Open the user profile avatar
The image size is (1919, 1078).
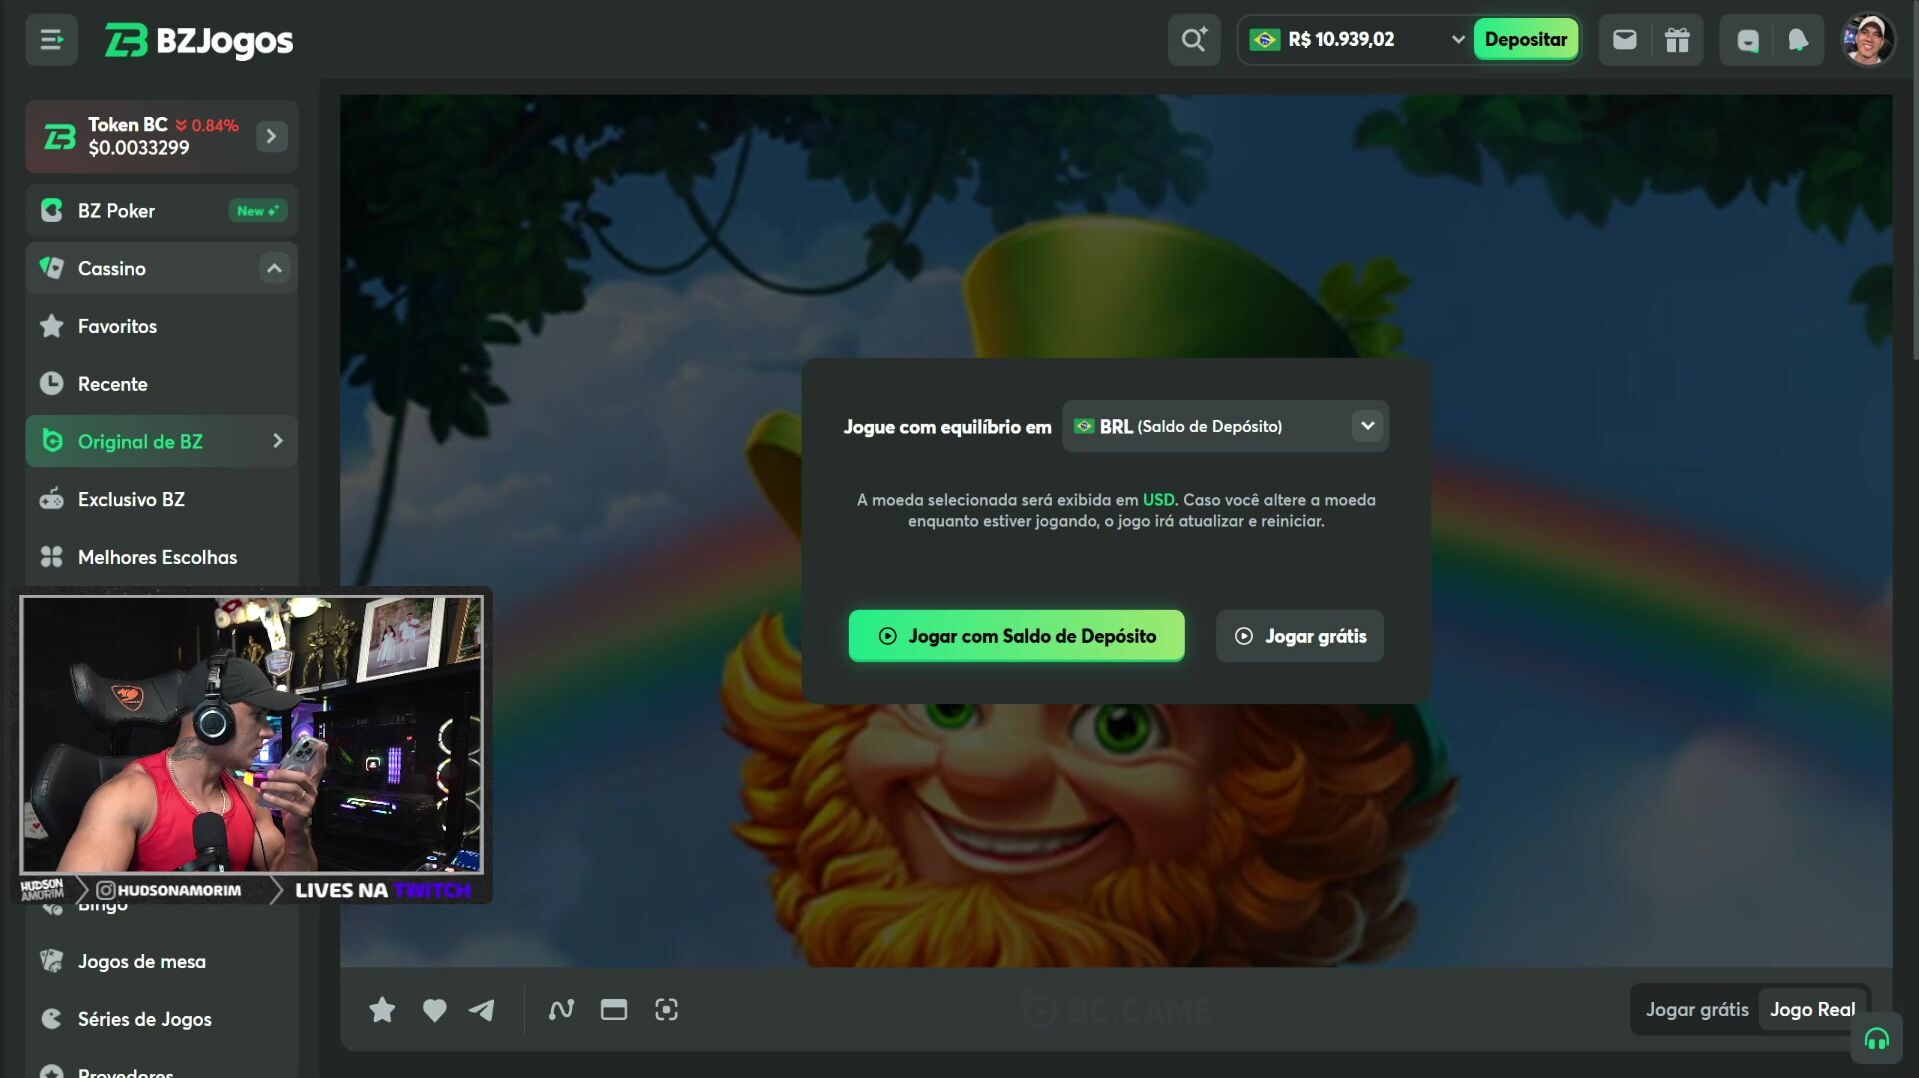[1867, 40]
